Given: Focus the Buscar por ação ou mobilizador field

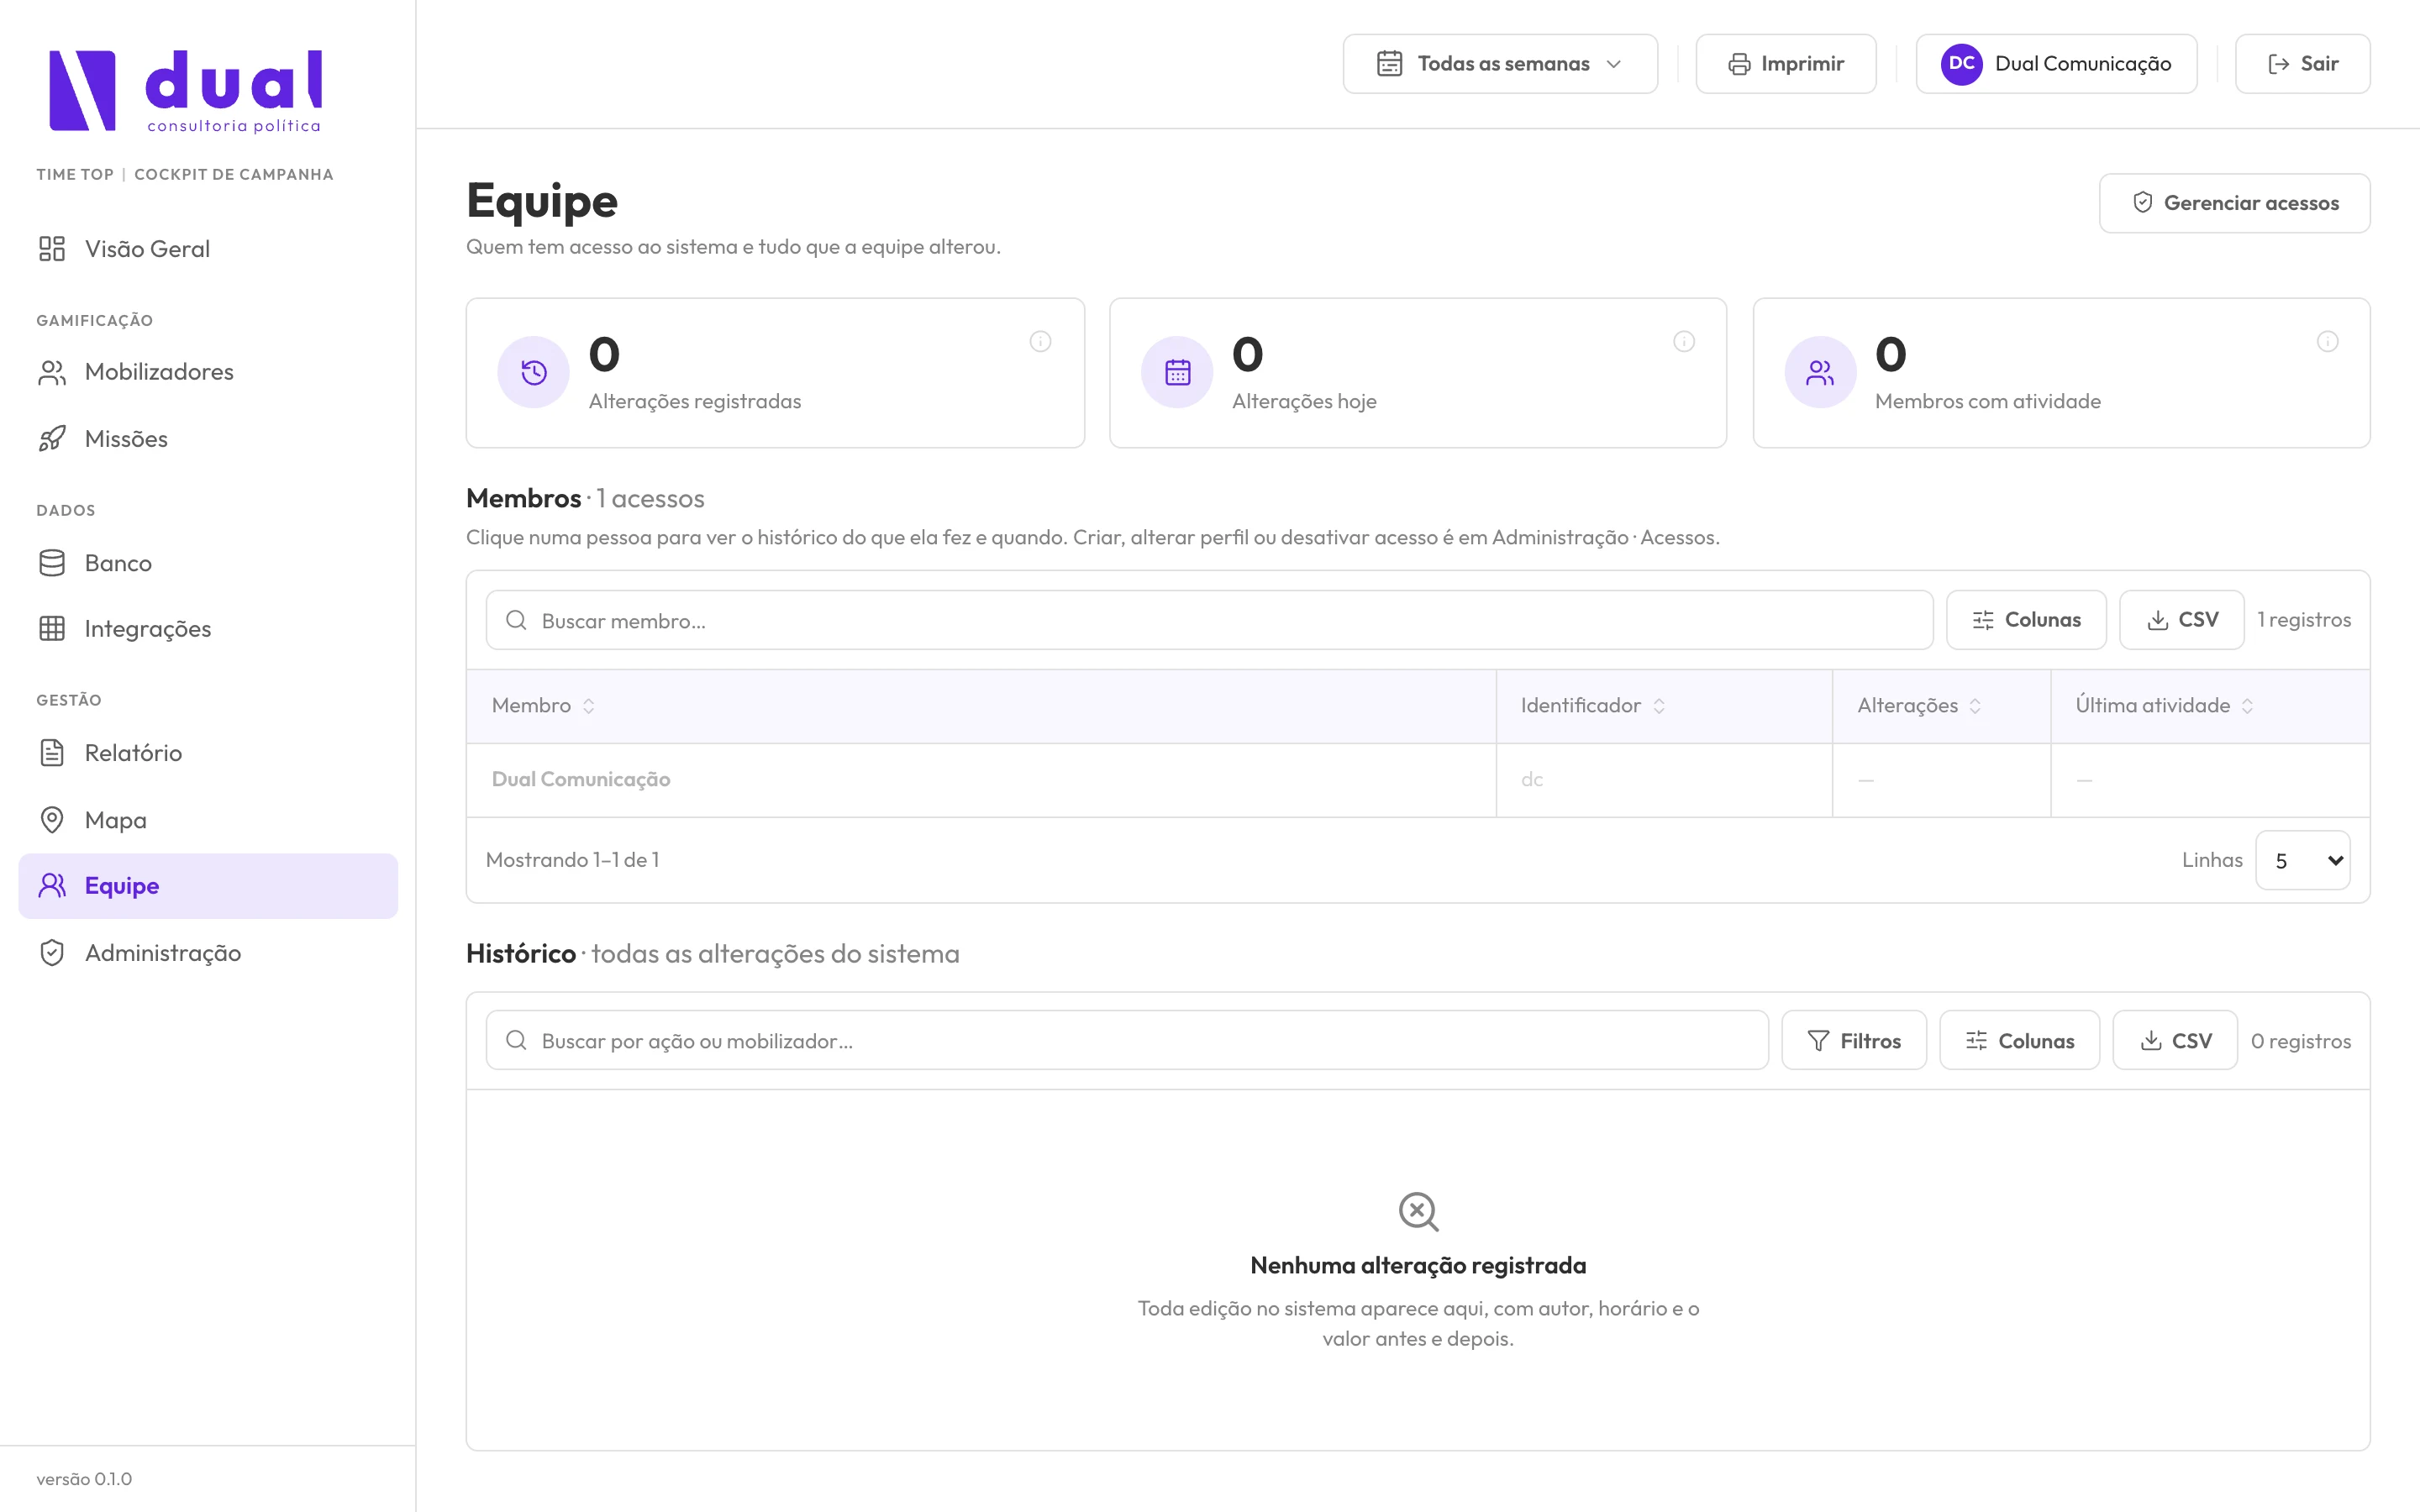Looking at the screenshot, I should tap(1127, 1040).
